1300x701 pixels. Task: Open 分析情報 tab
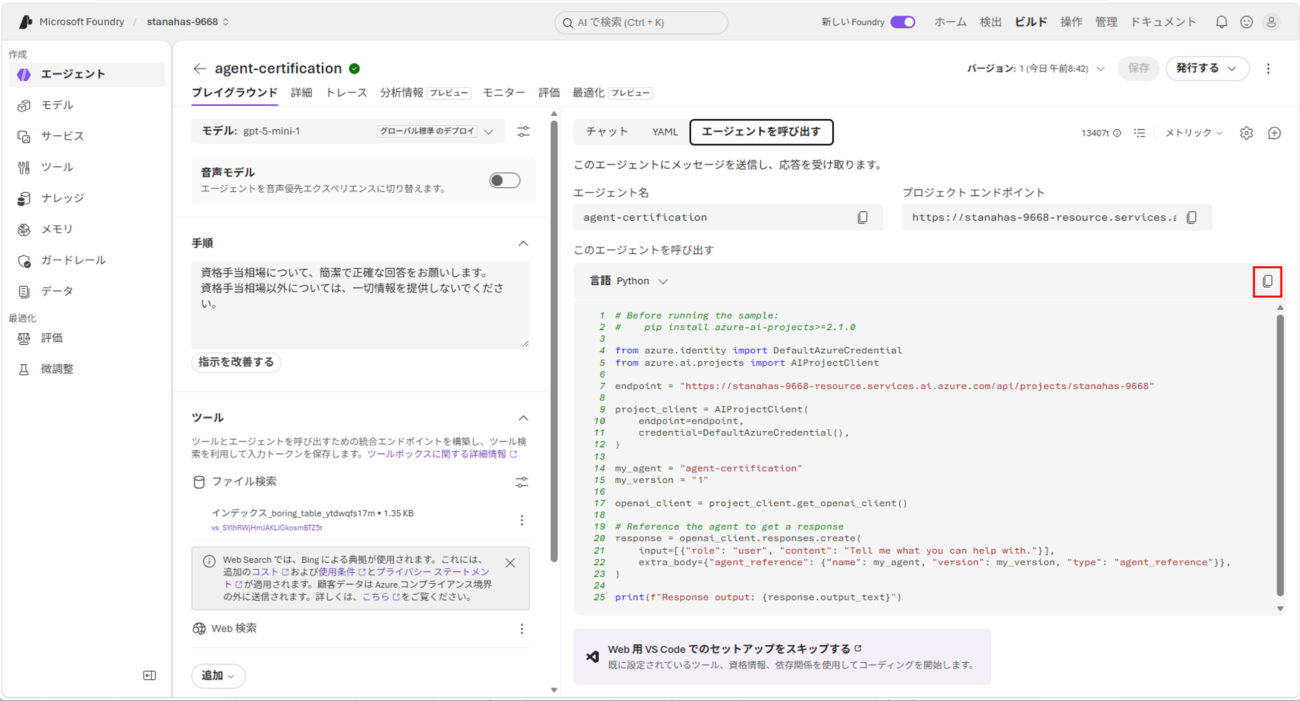[425, 93]
